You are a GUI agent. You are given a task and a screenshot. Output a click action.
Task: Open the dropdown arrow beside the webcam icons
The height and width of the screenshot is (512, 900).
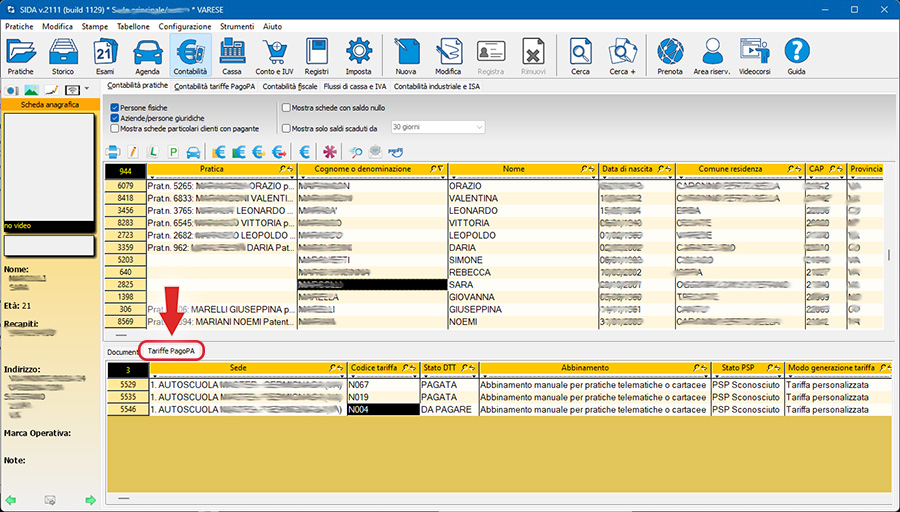click(87, 90)
